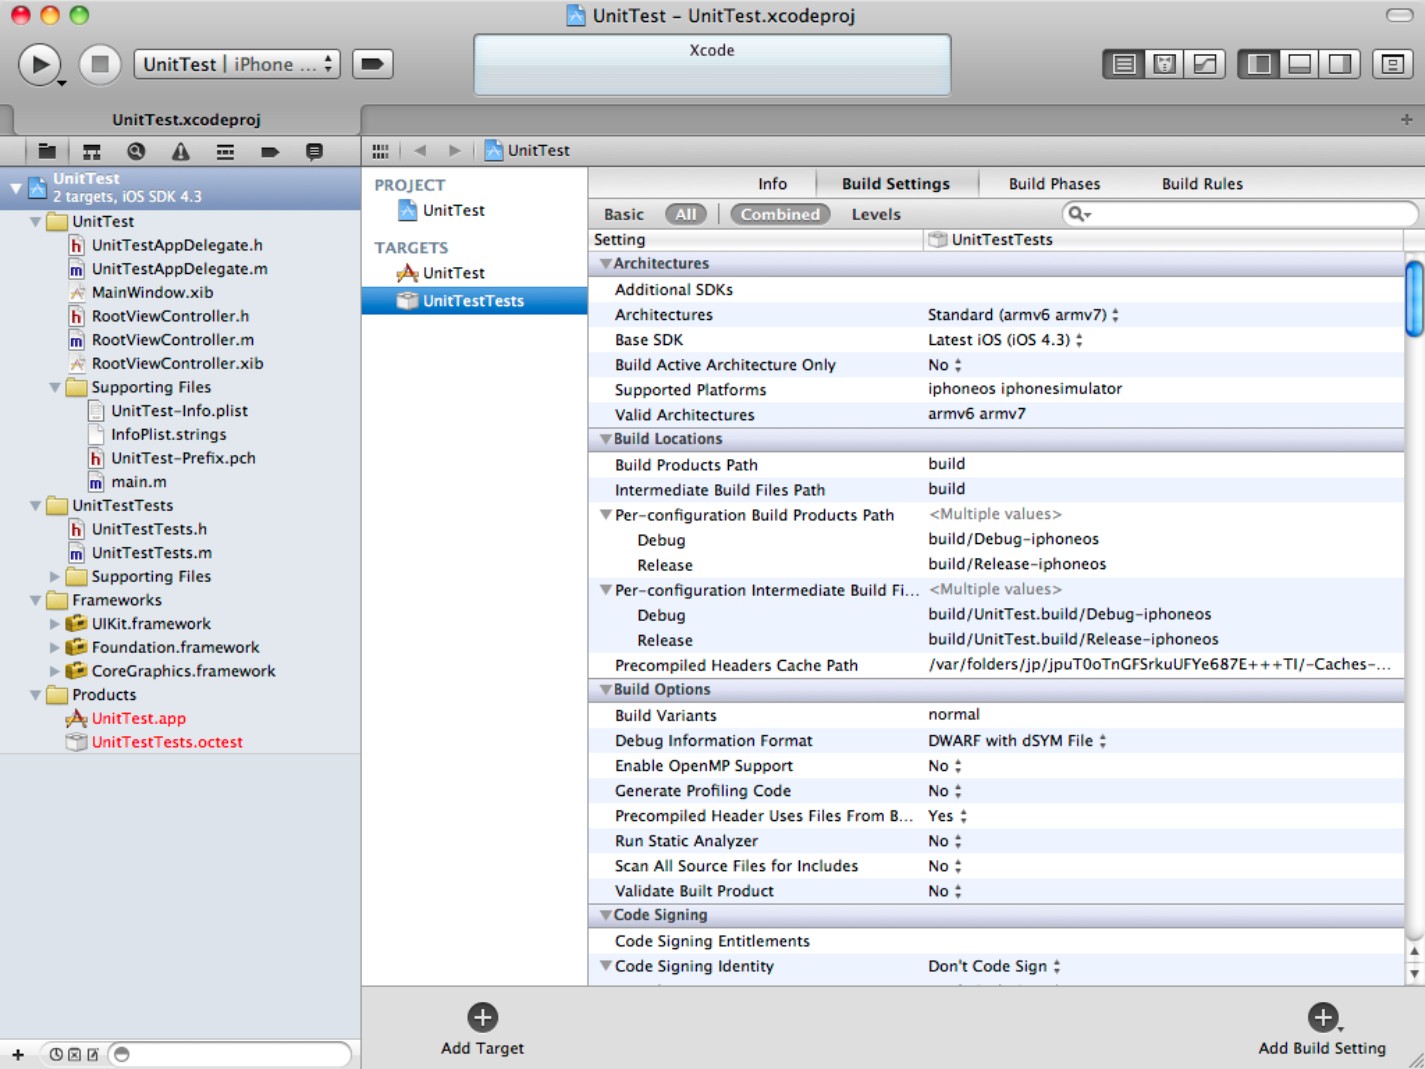Image resolution: width=1425 pixels, height=1069 pixels.
Task: Collapse Per-configuration Build Products Path
Action: click(x=605, y=515)
